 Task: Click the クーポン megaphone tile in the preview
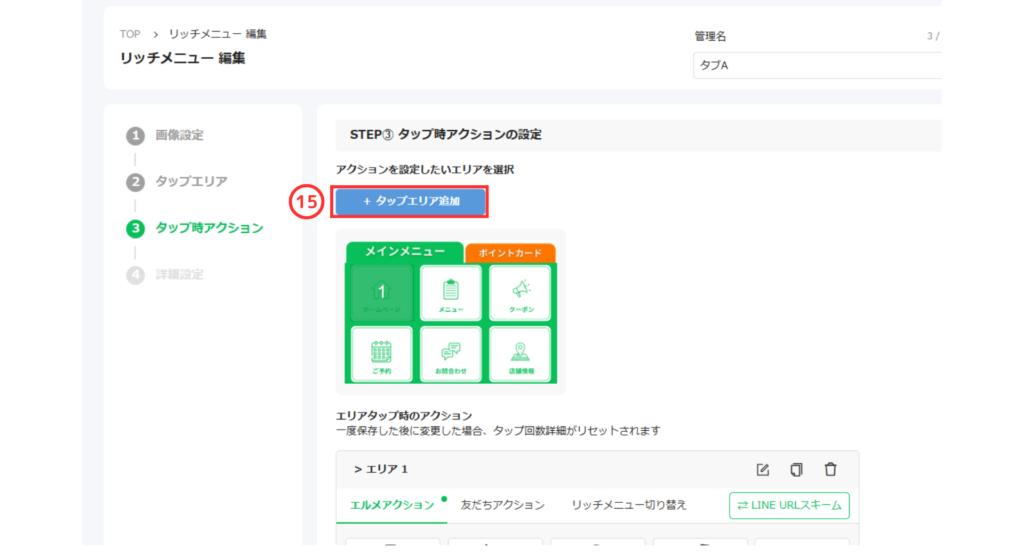[520, 294]
